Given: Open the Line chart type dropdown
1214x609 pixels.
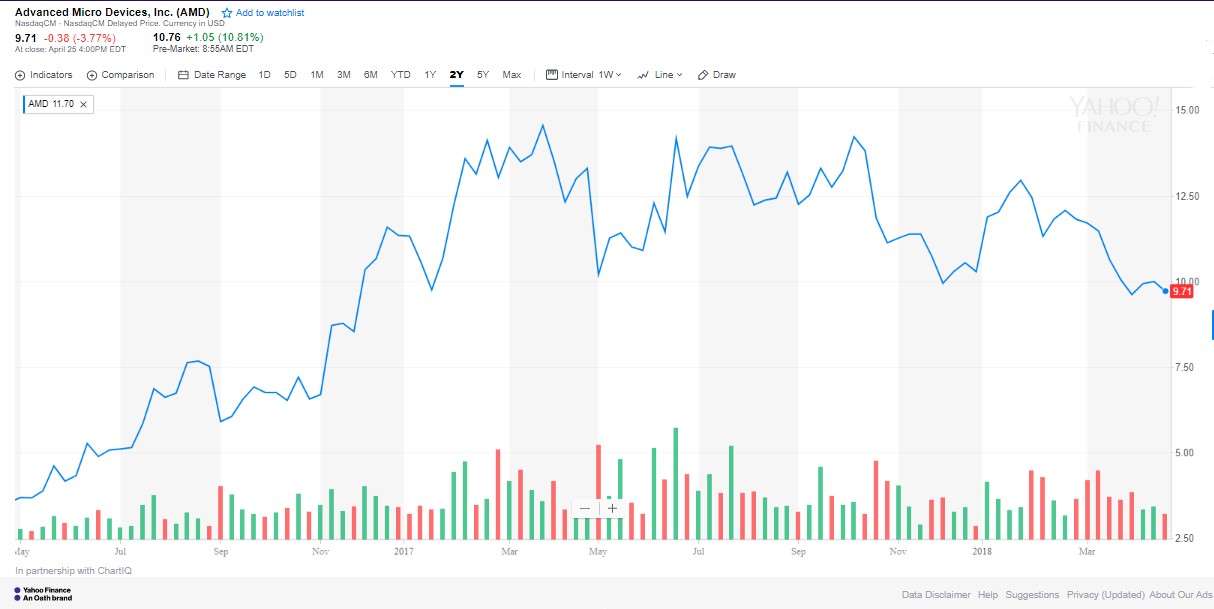Looking at the screenshot, I should click(660, 75).
